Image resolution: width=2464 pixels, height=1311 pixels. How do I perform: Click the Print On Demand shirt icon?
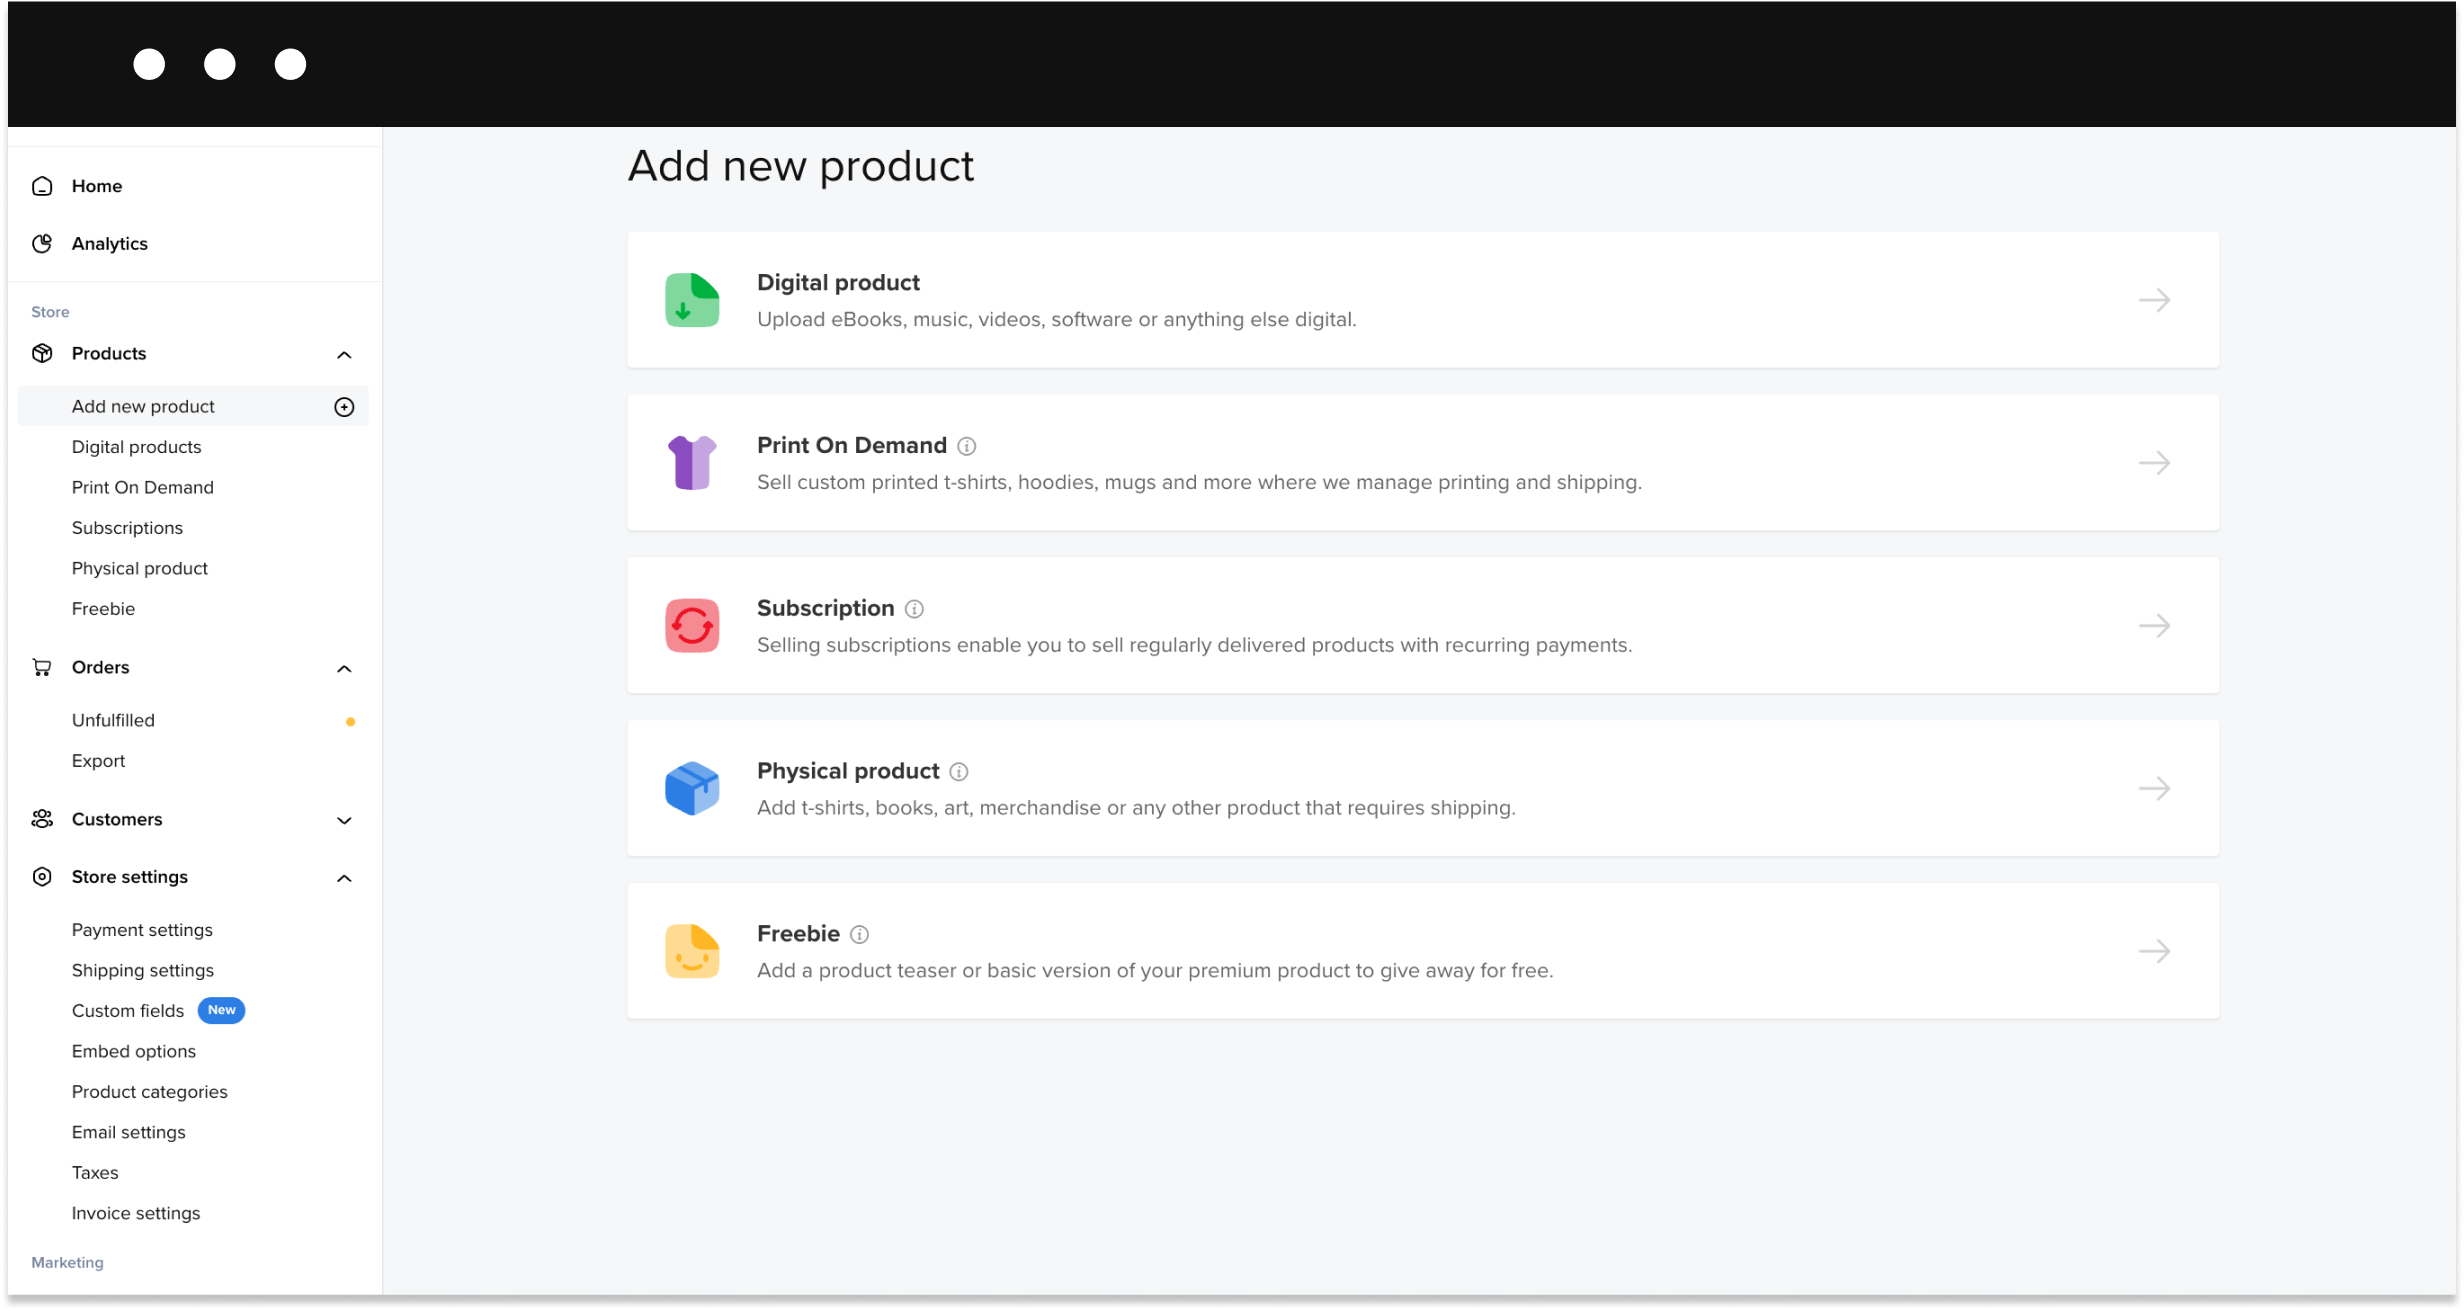click(x=691, y=461)
